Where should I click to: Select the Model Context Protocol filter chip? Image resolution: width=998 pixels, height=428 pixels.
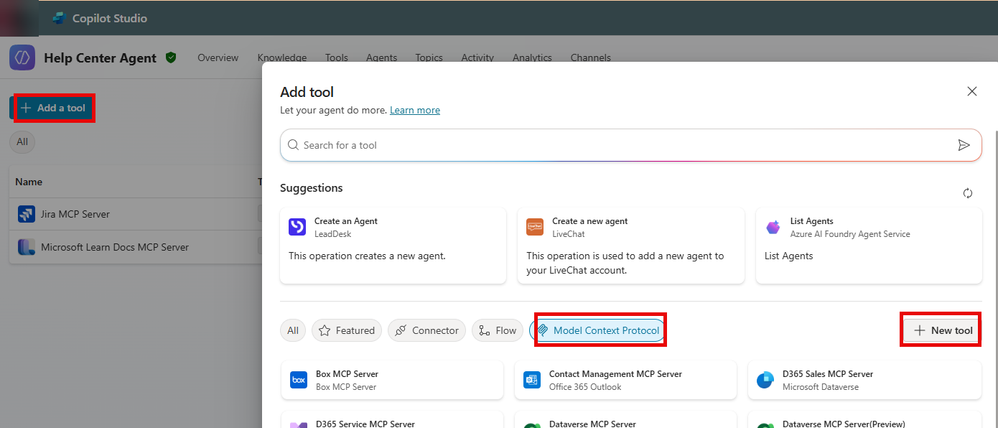point(597,331)
